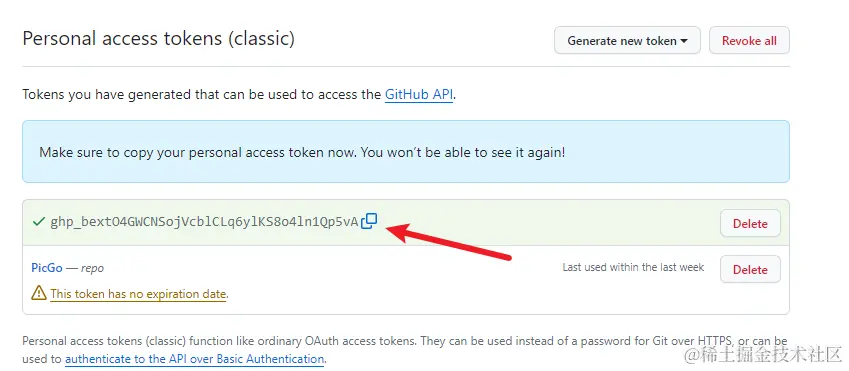Click the caret arrow in Generate new token

tap(684, 41)
